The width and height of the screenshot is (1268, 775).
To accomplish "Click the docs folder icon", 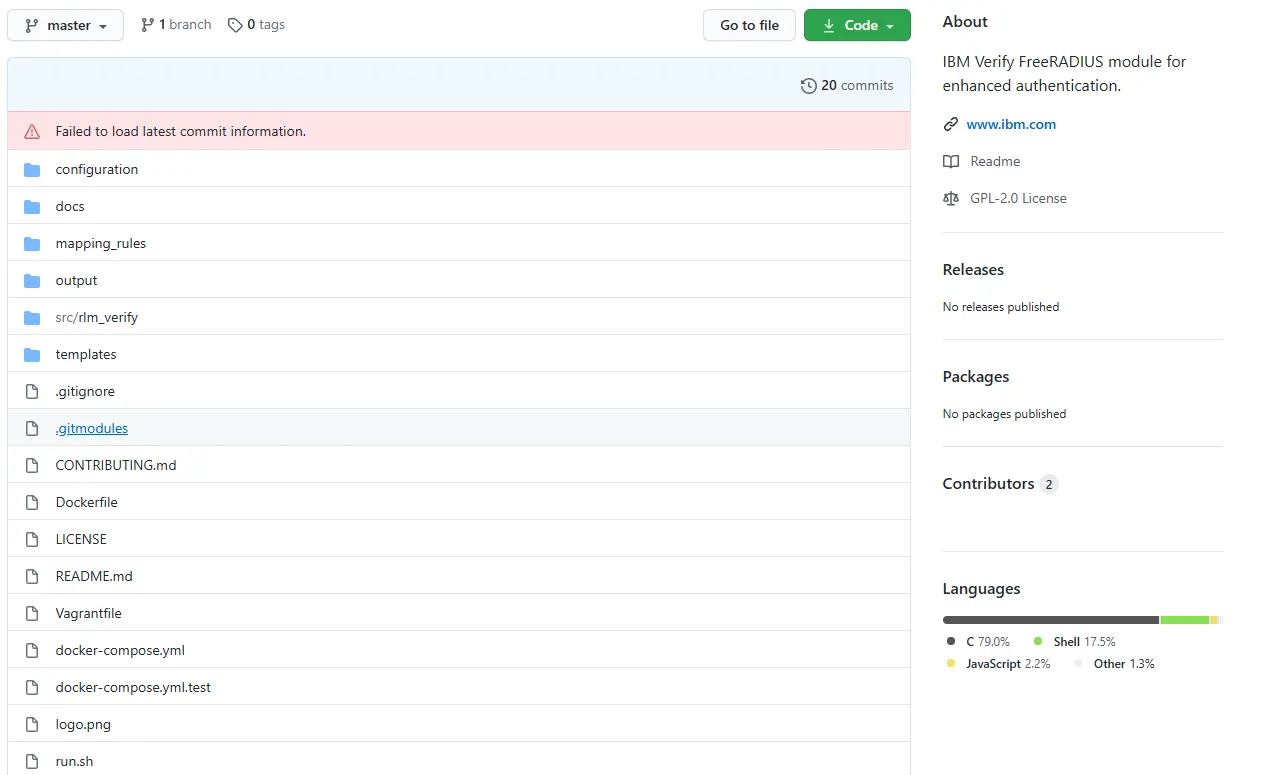I will coord(32,206).
